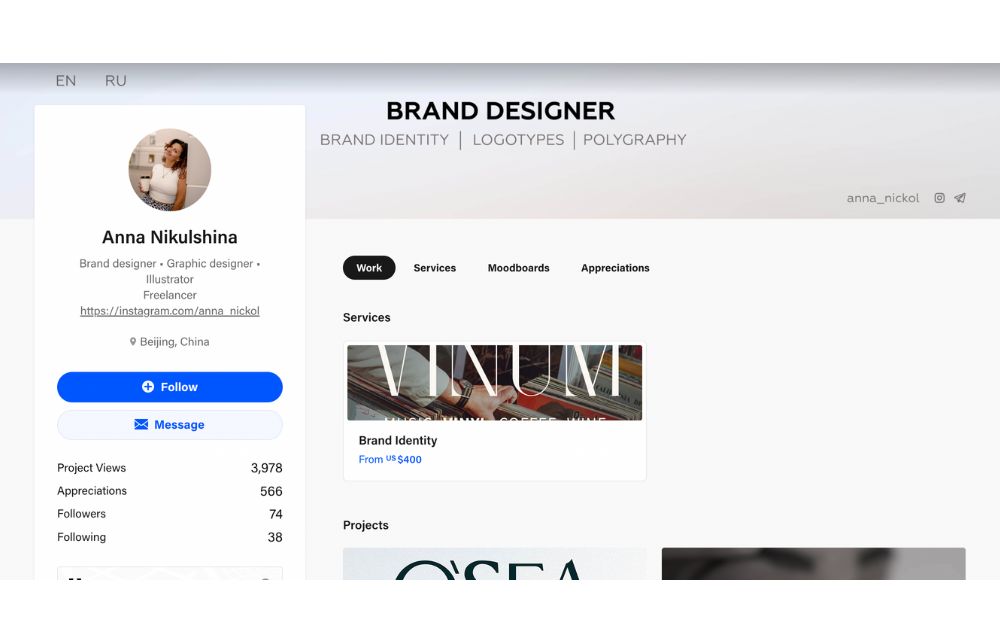Click the plus icon on Follow button
The width and height of the screenshot is (1000, 630).
click(148, 386)
